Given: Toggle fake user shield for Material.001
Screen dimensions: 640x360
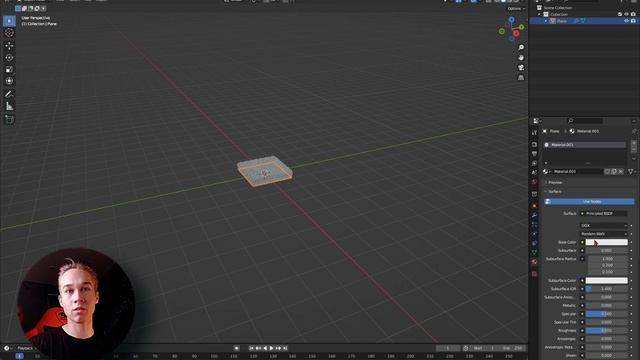Looking at the screenshot, I should 607,172.
